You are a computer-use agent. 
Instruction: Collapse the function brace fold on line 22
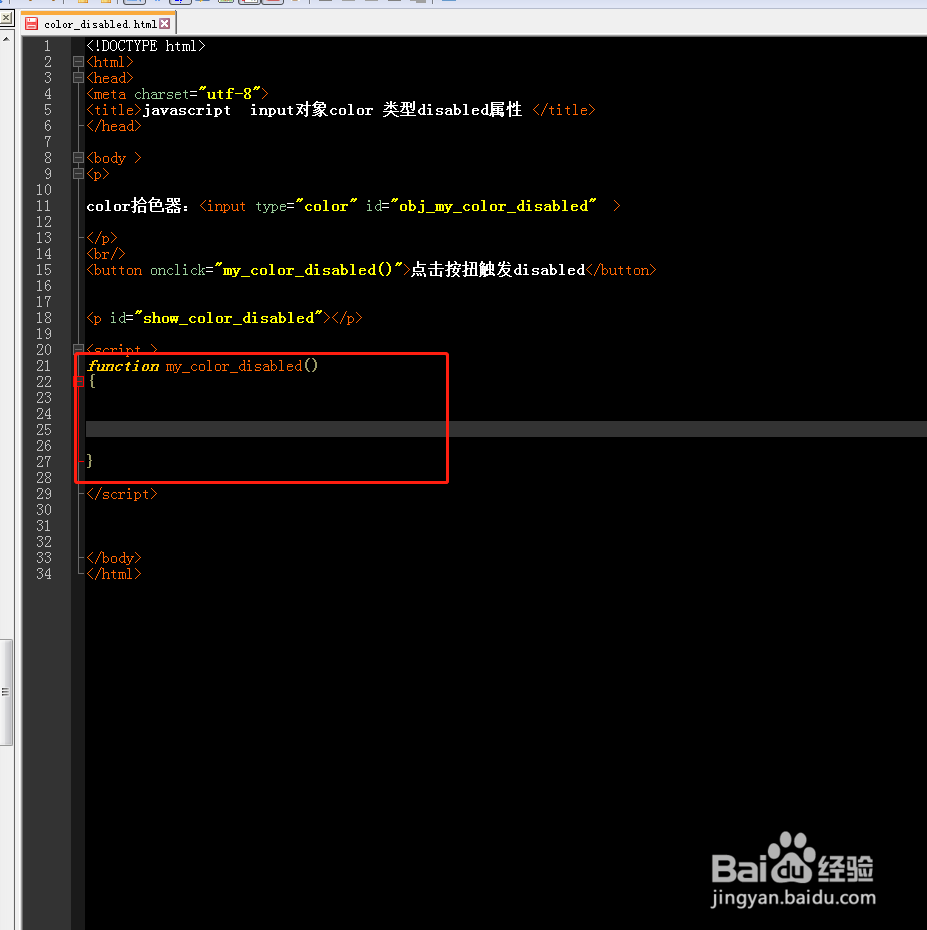tap(78, 381)
